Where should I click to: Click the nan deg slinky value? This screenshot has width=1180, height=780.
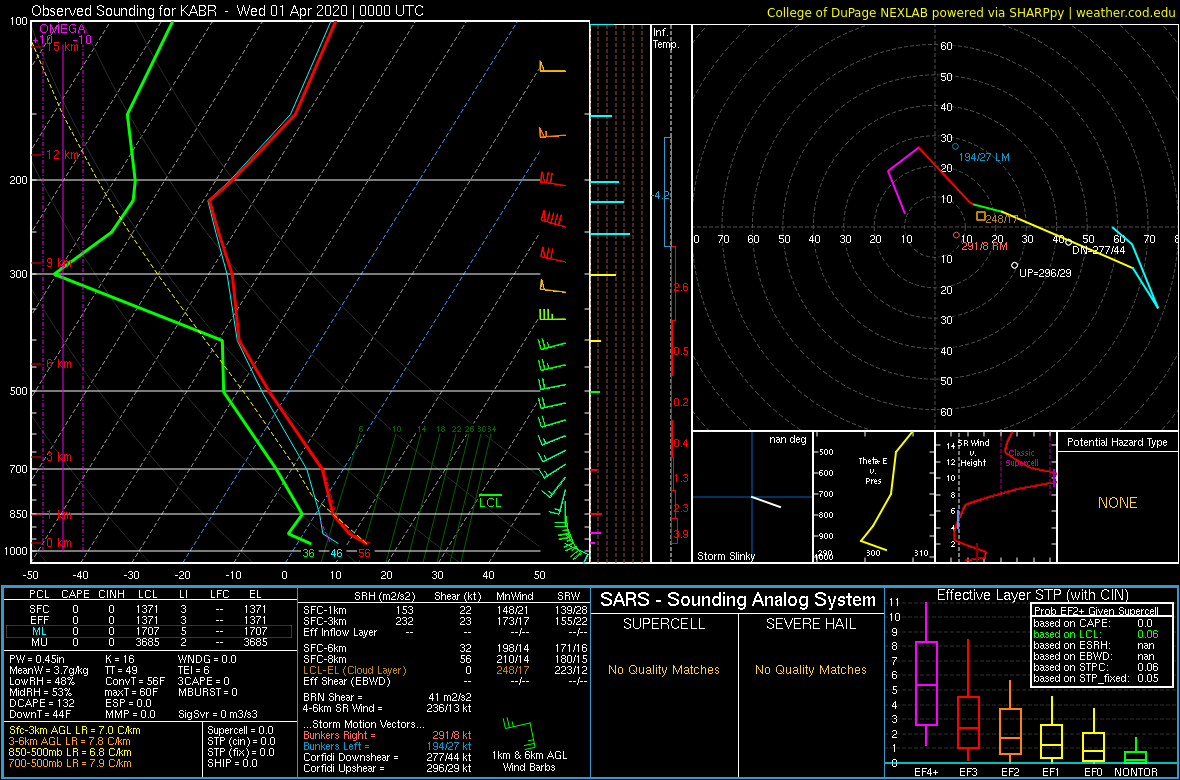(x=788, y=440)
